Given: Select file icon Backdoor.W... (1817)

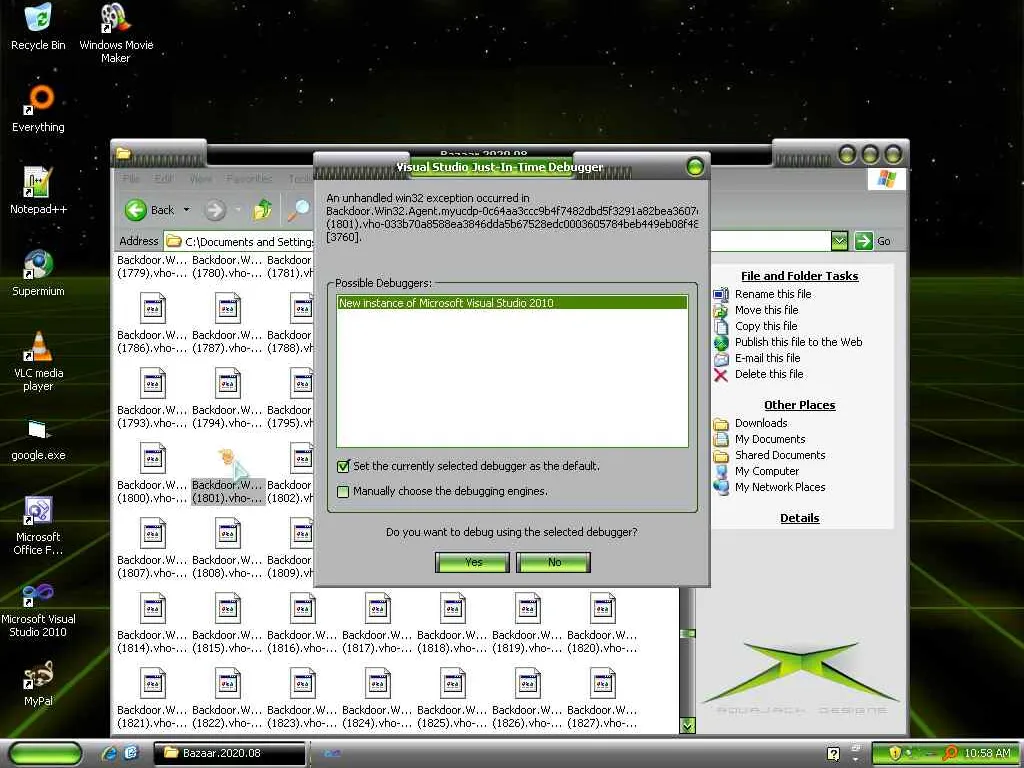Looking at the screenshot, I should point(377,609).
